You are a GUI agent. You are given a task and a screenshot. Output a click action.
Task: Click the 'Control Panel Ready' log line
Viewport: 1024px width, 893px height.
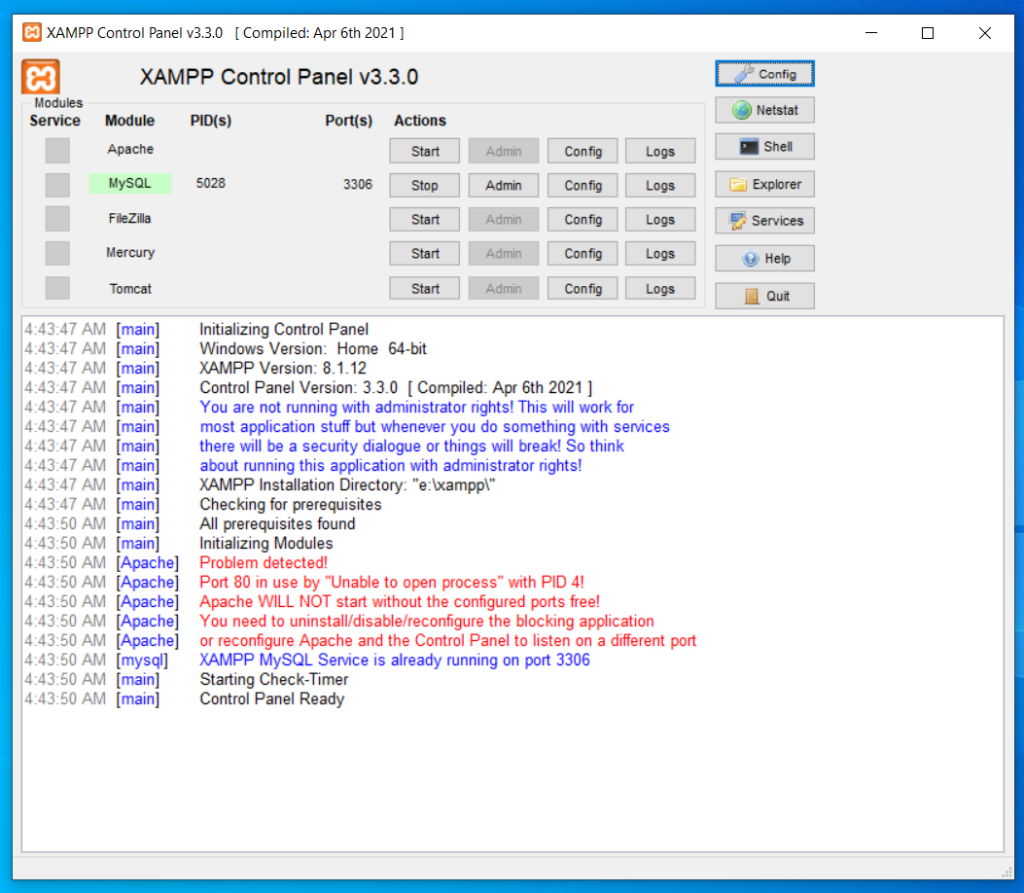[x=272, y=698]
